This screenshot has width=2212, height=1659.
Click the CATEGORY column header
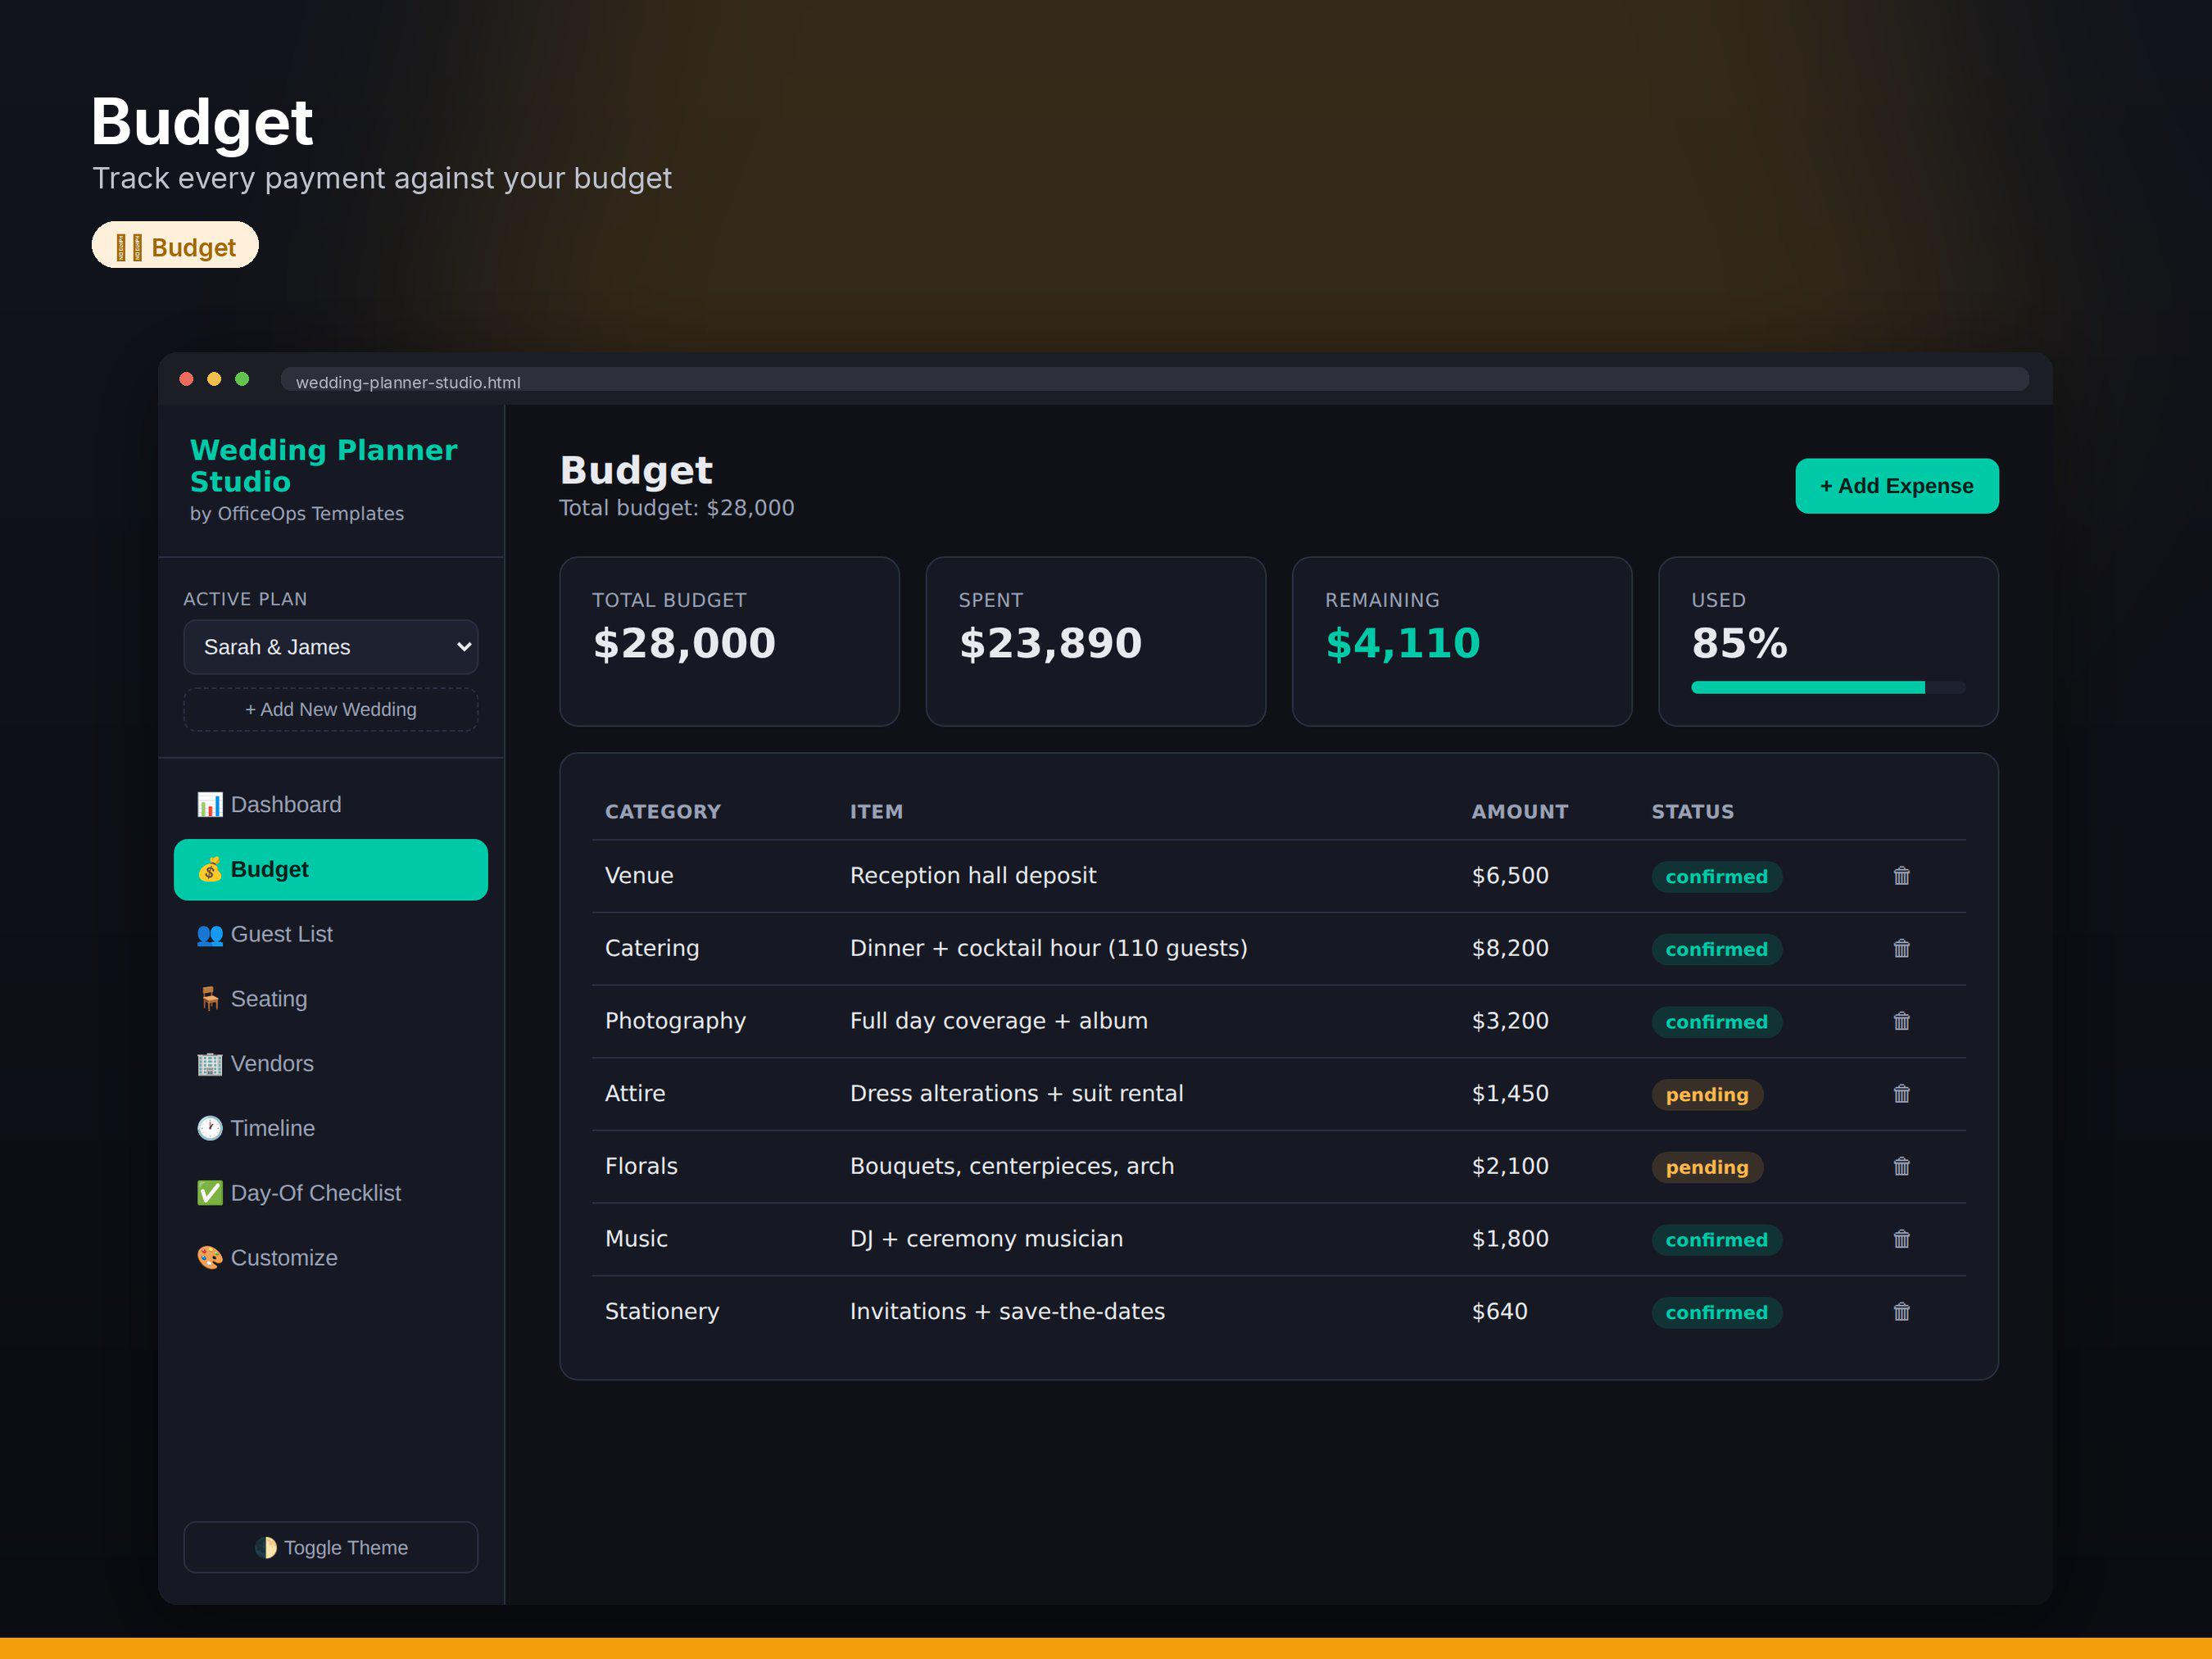point(662,812)
